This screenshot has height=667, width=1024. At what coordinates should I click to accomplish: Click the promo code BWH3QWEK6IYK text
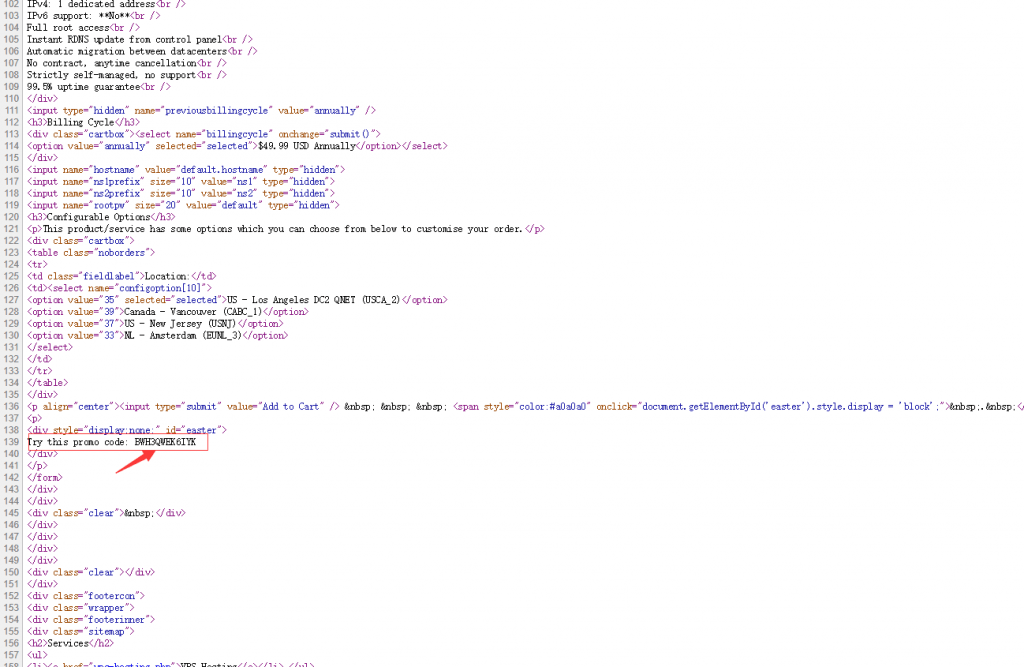tap(165, 441)
